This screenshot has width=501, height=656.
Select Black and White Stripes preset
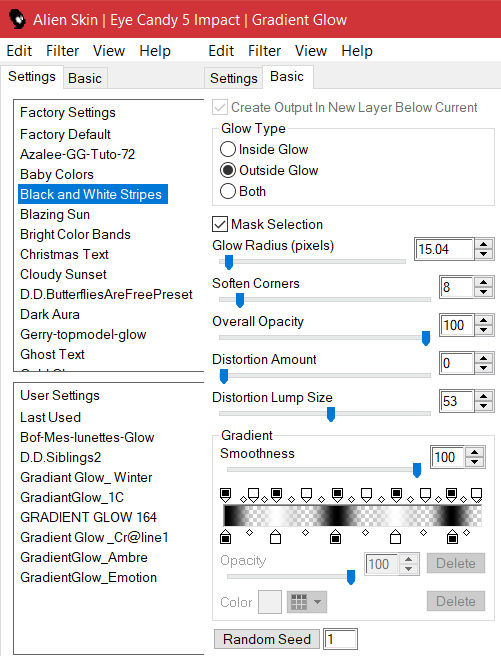[x=93, y=194]
